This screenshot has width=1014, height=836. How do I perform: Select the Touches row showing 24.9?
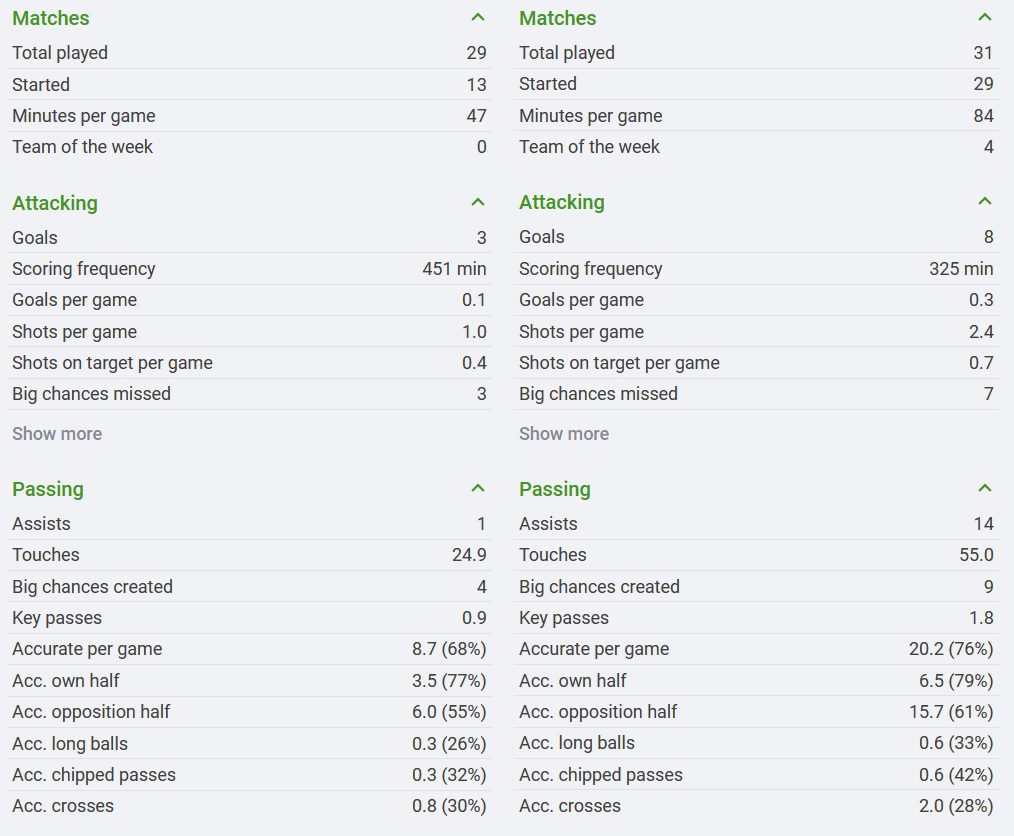pos(249,555)
